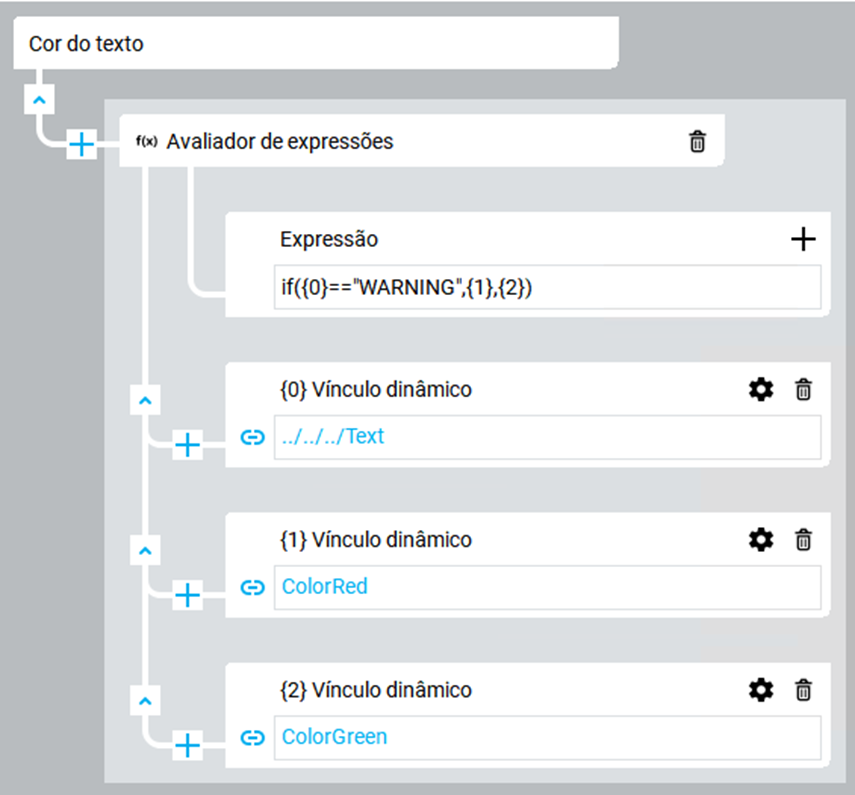The width and height of the screenshot is (855, 795).
Task: Collapse the {2} Vínculo dinâmico node
Action: point(146,700)
